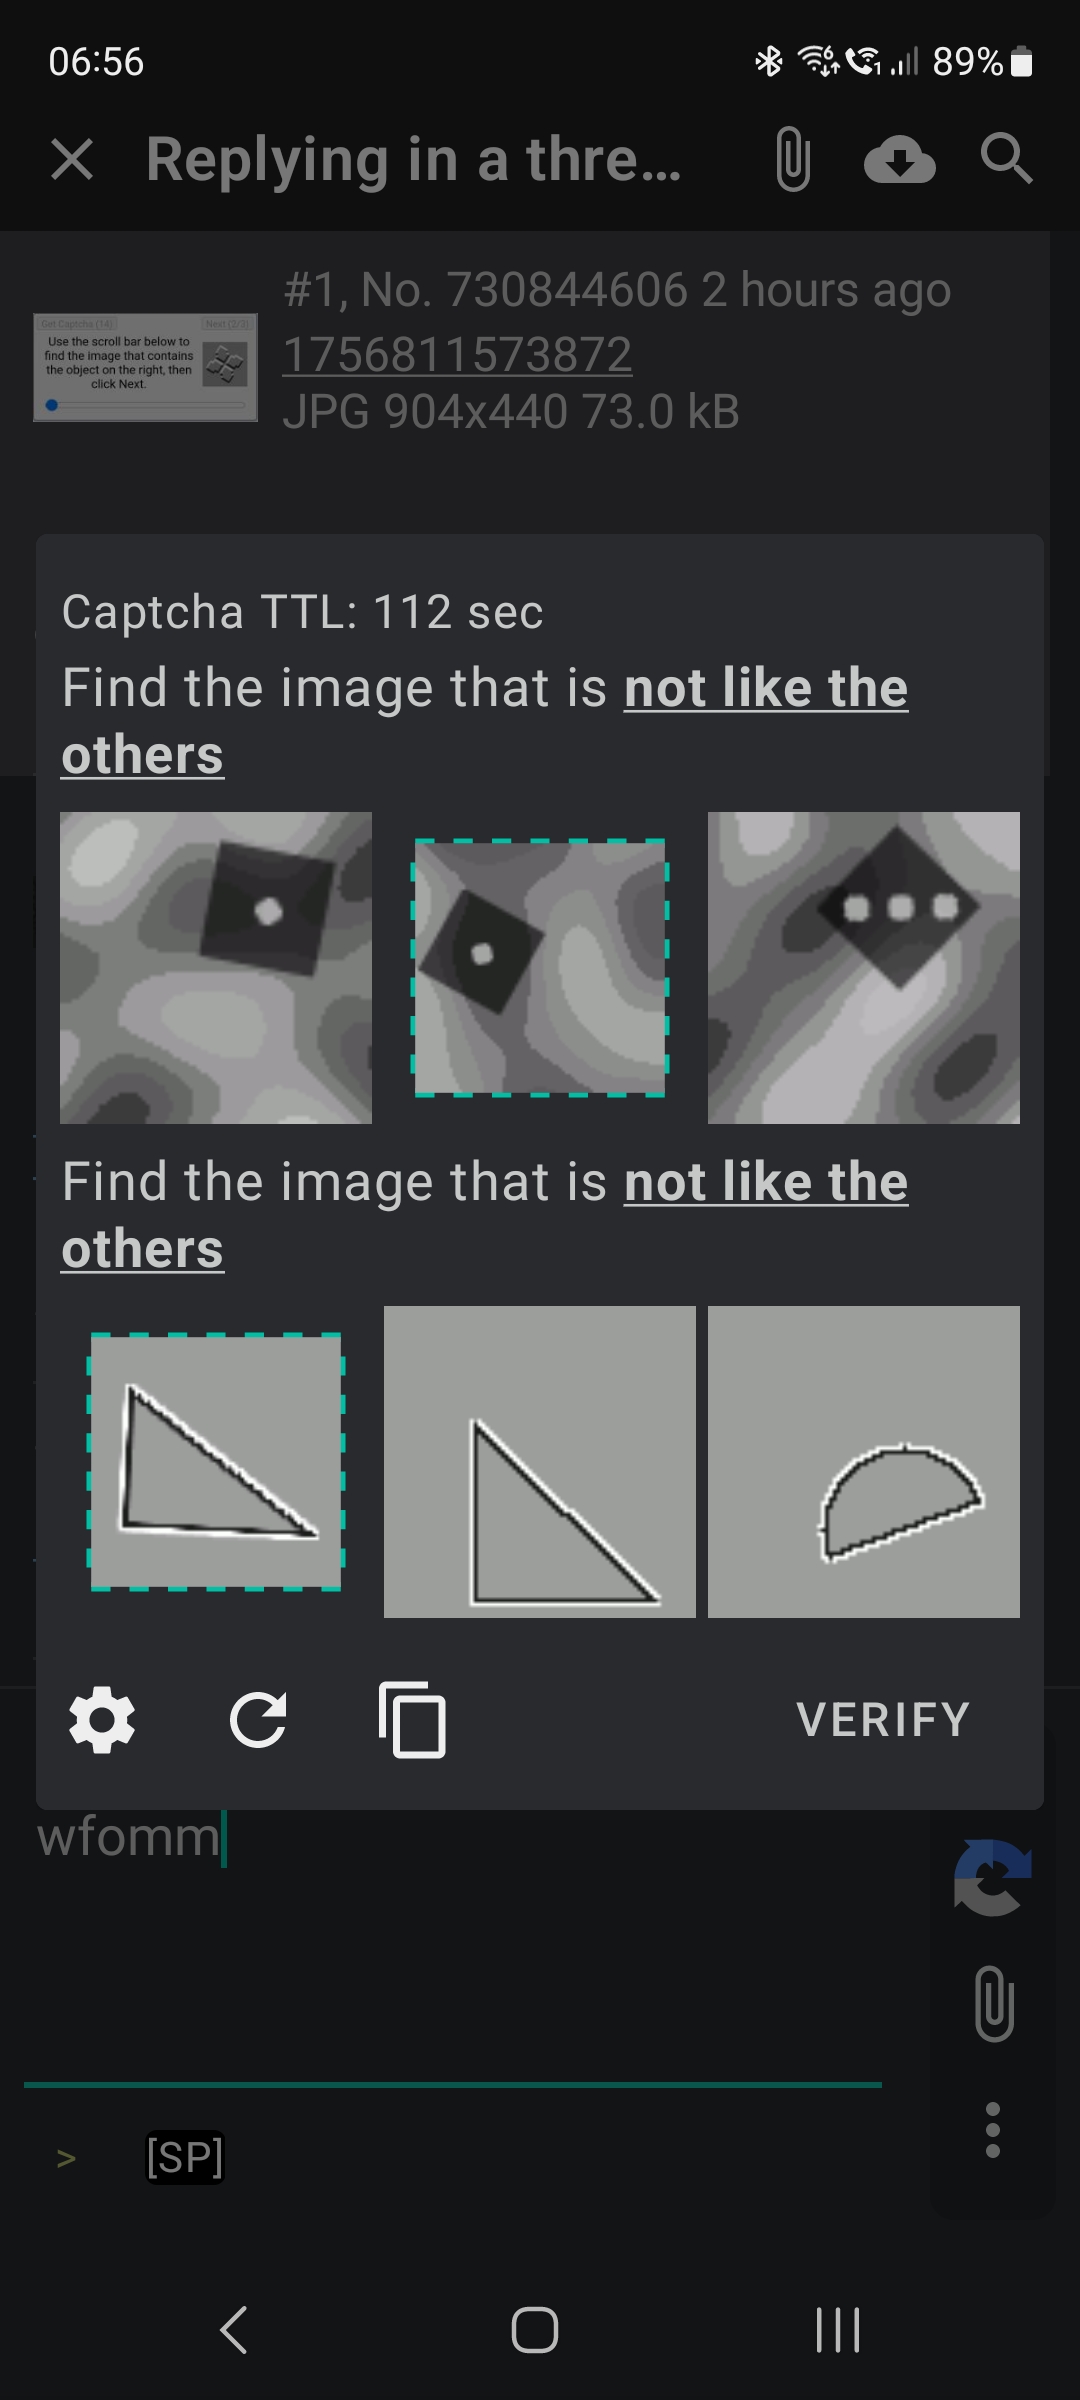Open search with magnifier icon

coord(1006,160)
